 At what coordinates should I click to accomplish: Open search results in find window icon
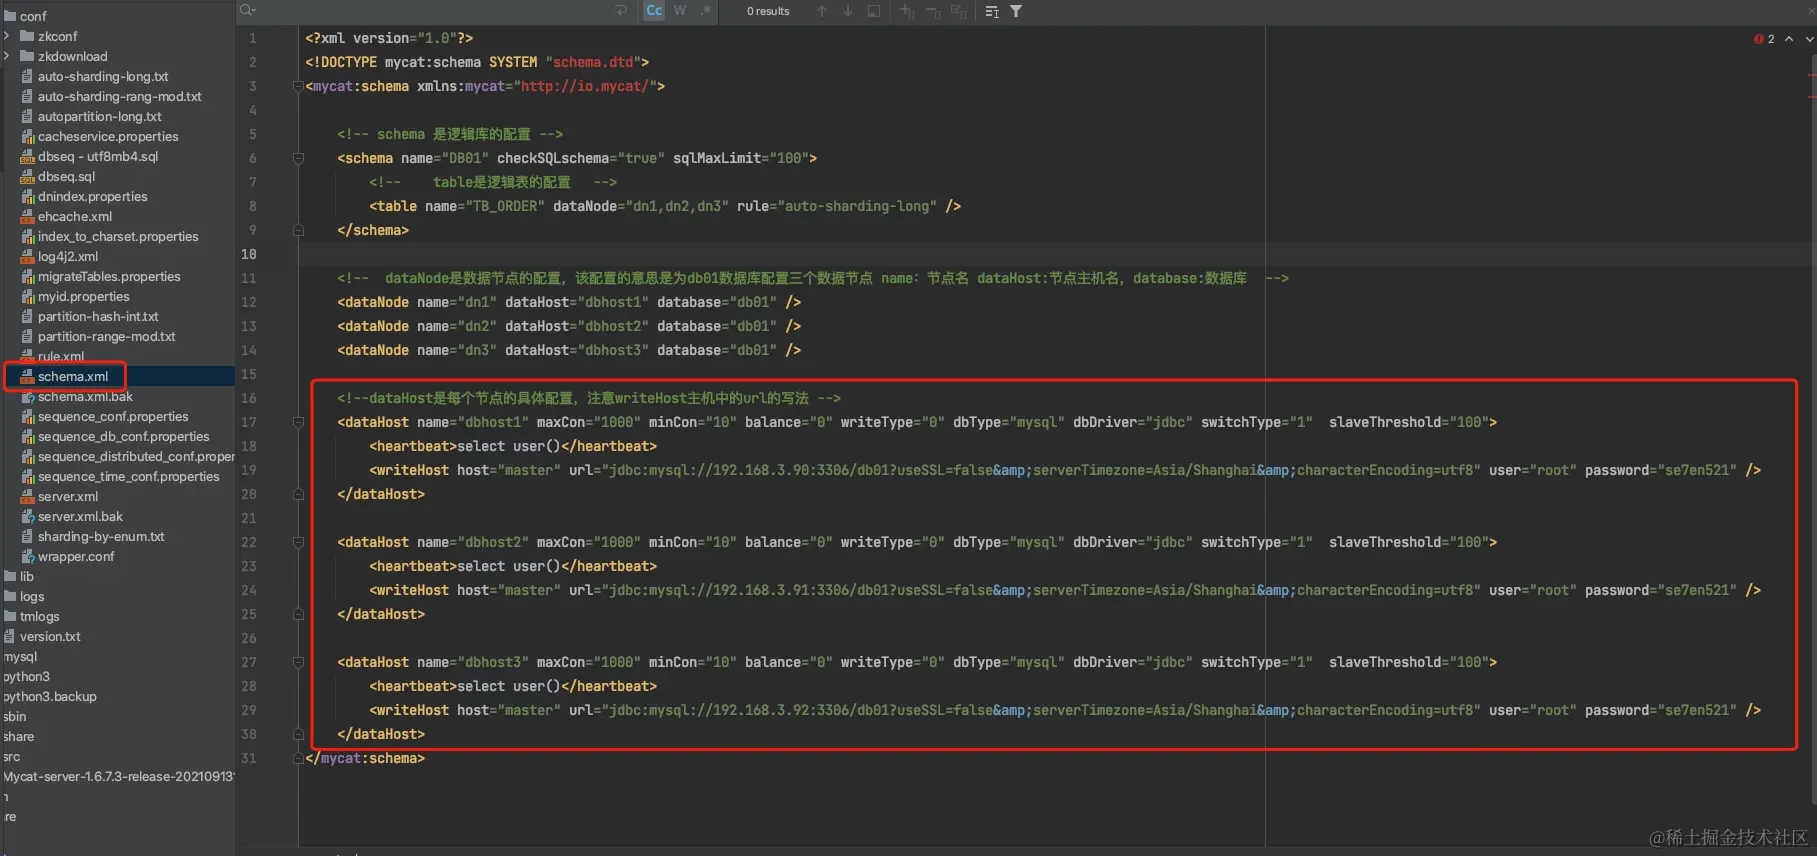992,11
